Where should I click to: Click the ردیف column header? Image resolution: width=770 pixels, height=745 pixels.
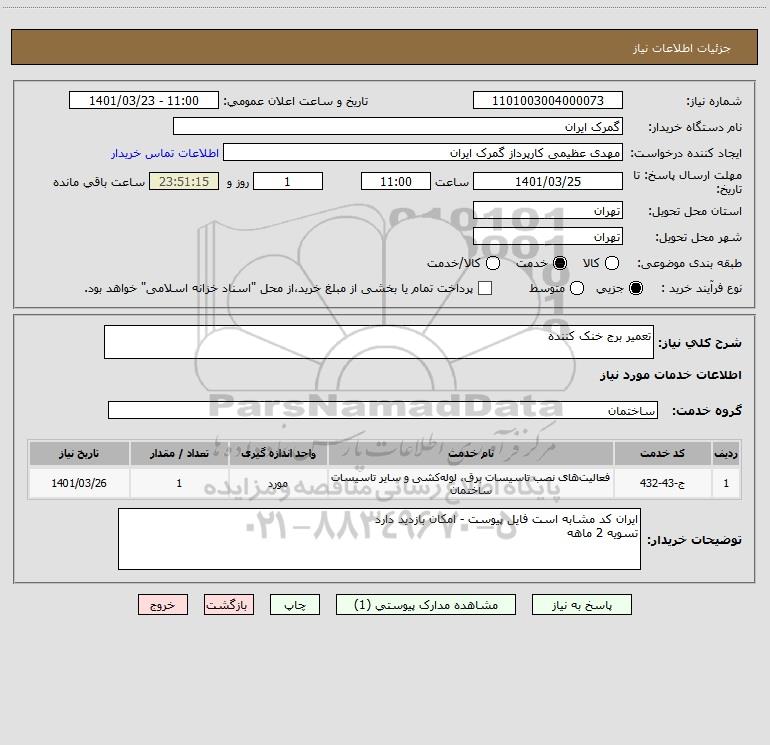point(726,453)
